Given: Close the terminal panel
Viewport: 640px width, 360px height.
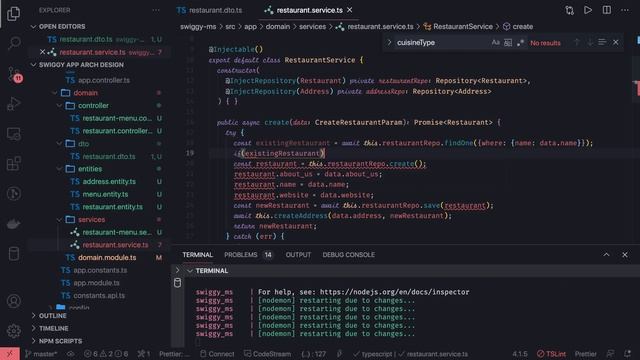Looking at the screenshot, I should pos(625,255).
